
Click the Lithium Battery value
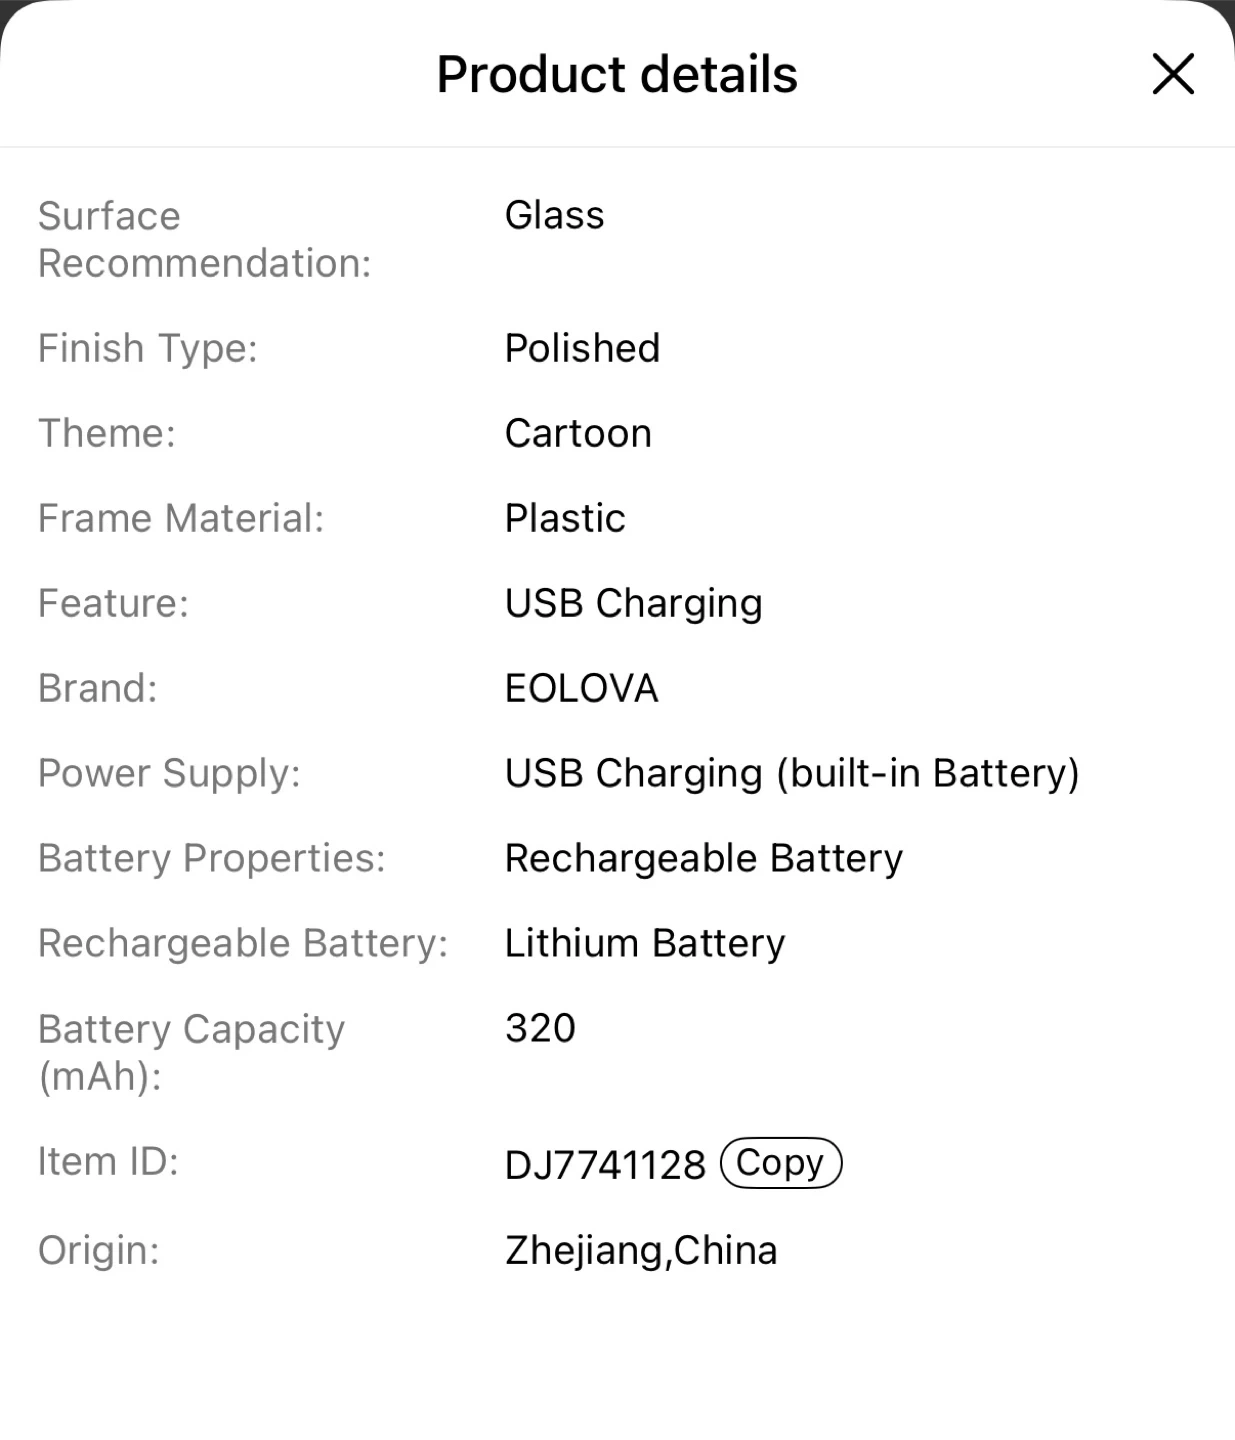click(x=645, y=943)
